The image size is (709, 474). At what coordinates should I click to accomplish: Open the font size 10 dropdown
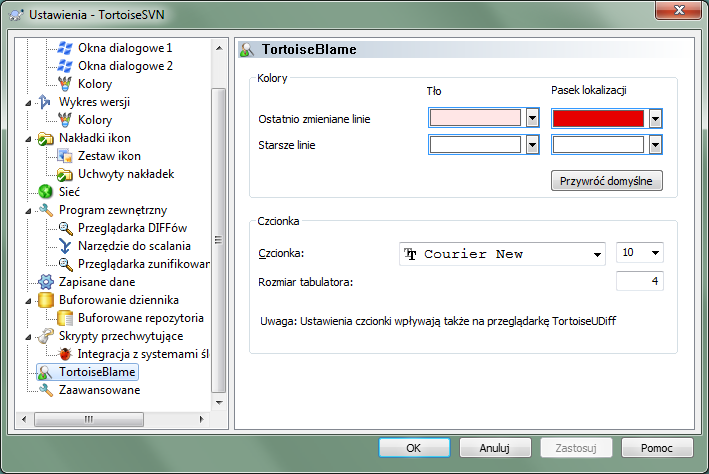pyautogui.click(x=655, y=252)
